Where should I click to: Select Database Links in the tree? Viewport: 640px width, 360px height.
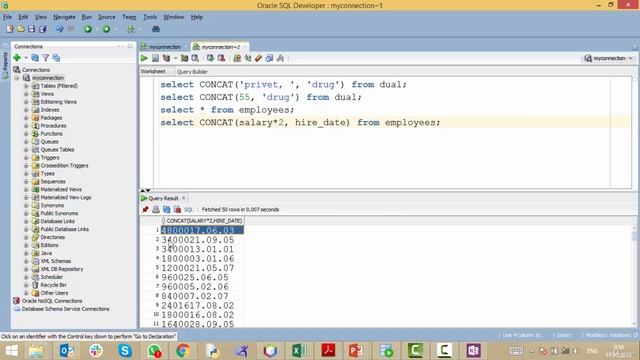pos(58,221)
